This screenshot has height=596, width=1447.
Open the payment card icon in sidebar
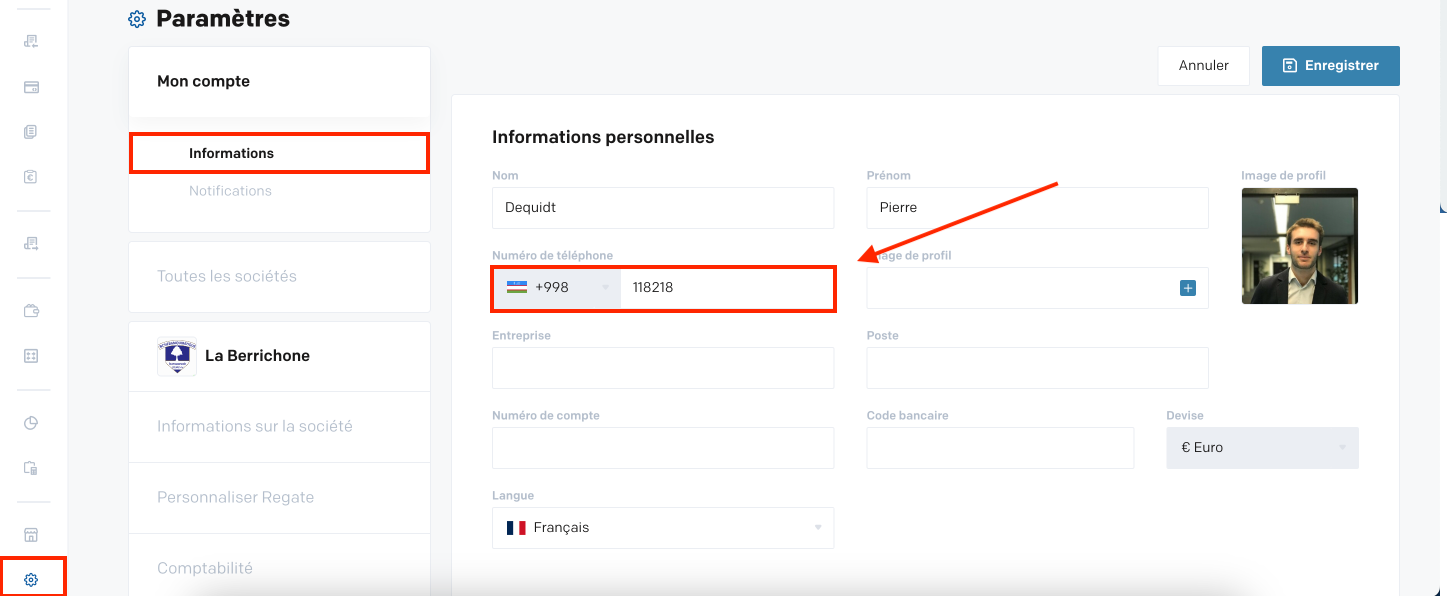[31, 87]
